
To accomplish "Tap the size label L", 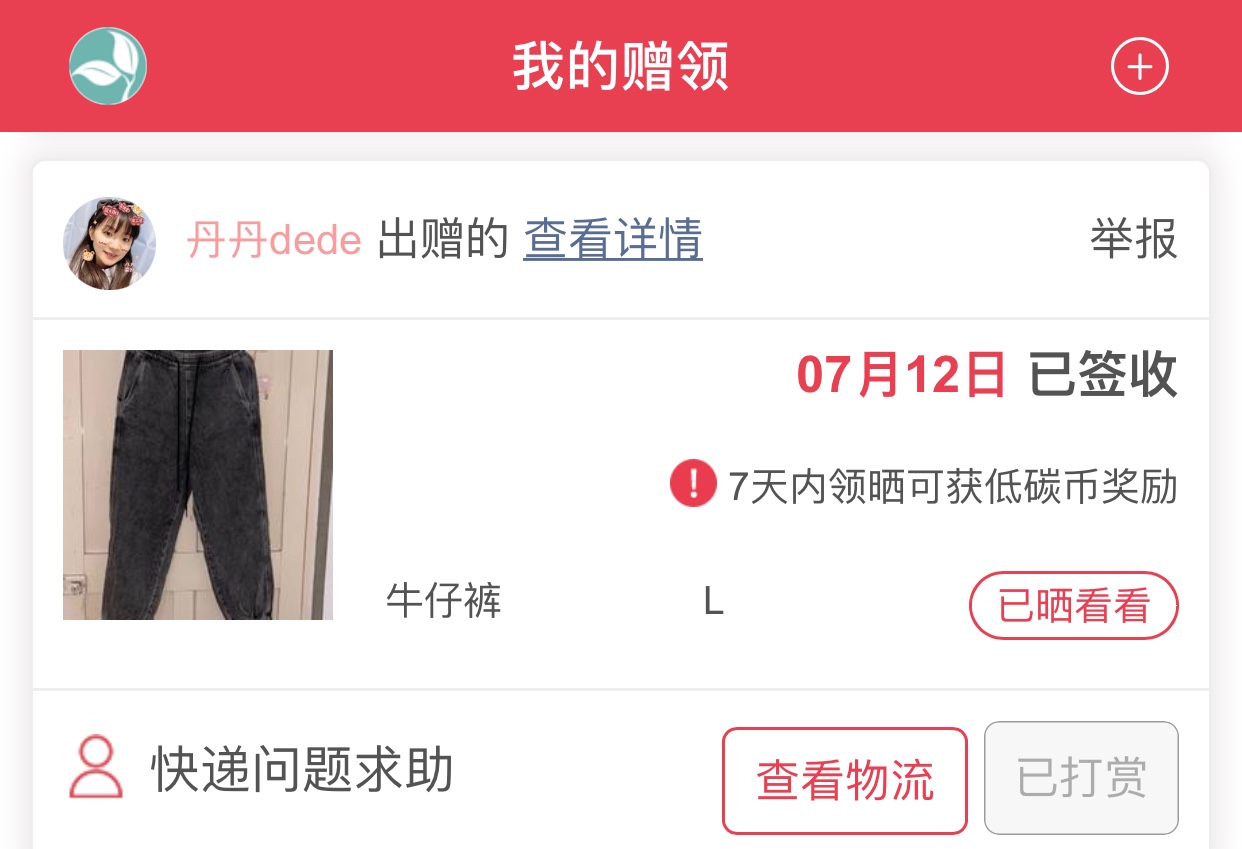I will pyautogui.click(x=713, y=602).
